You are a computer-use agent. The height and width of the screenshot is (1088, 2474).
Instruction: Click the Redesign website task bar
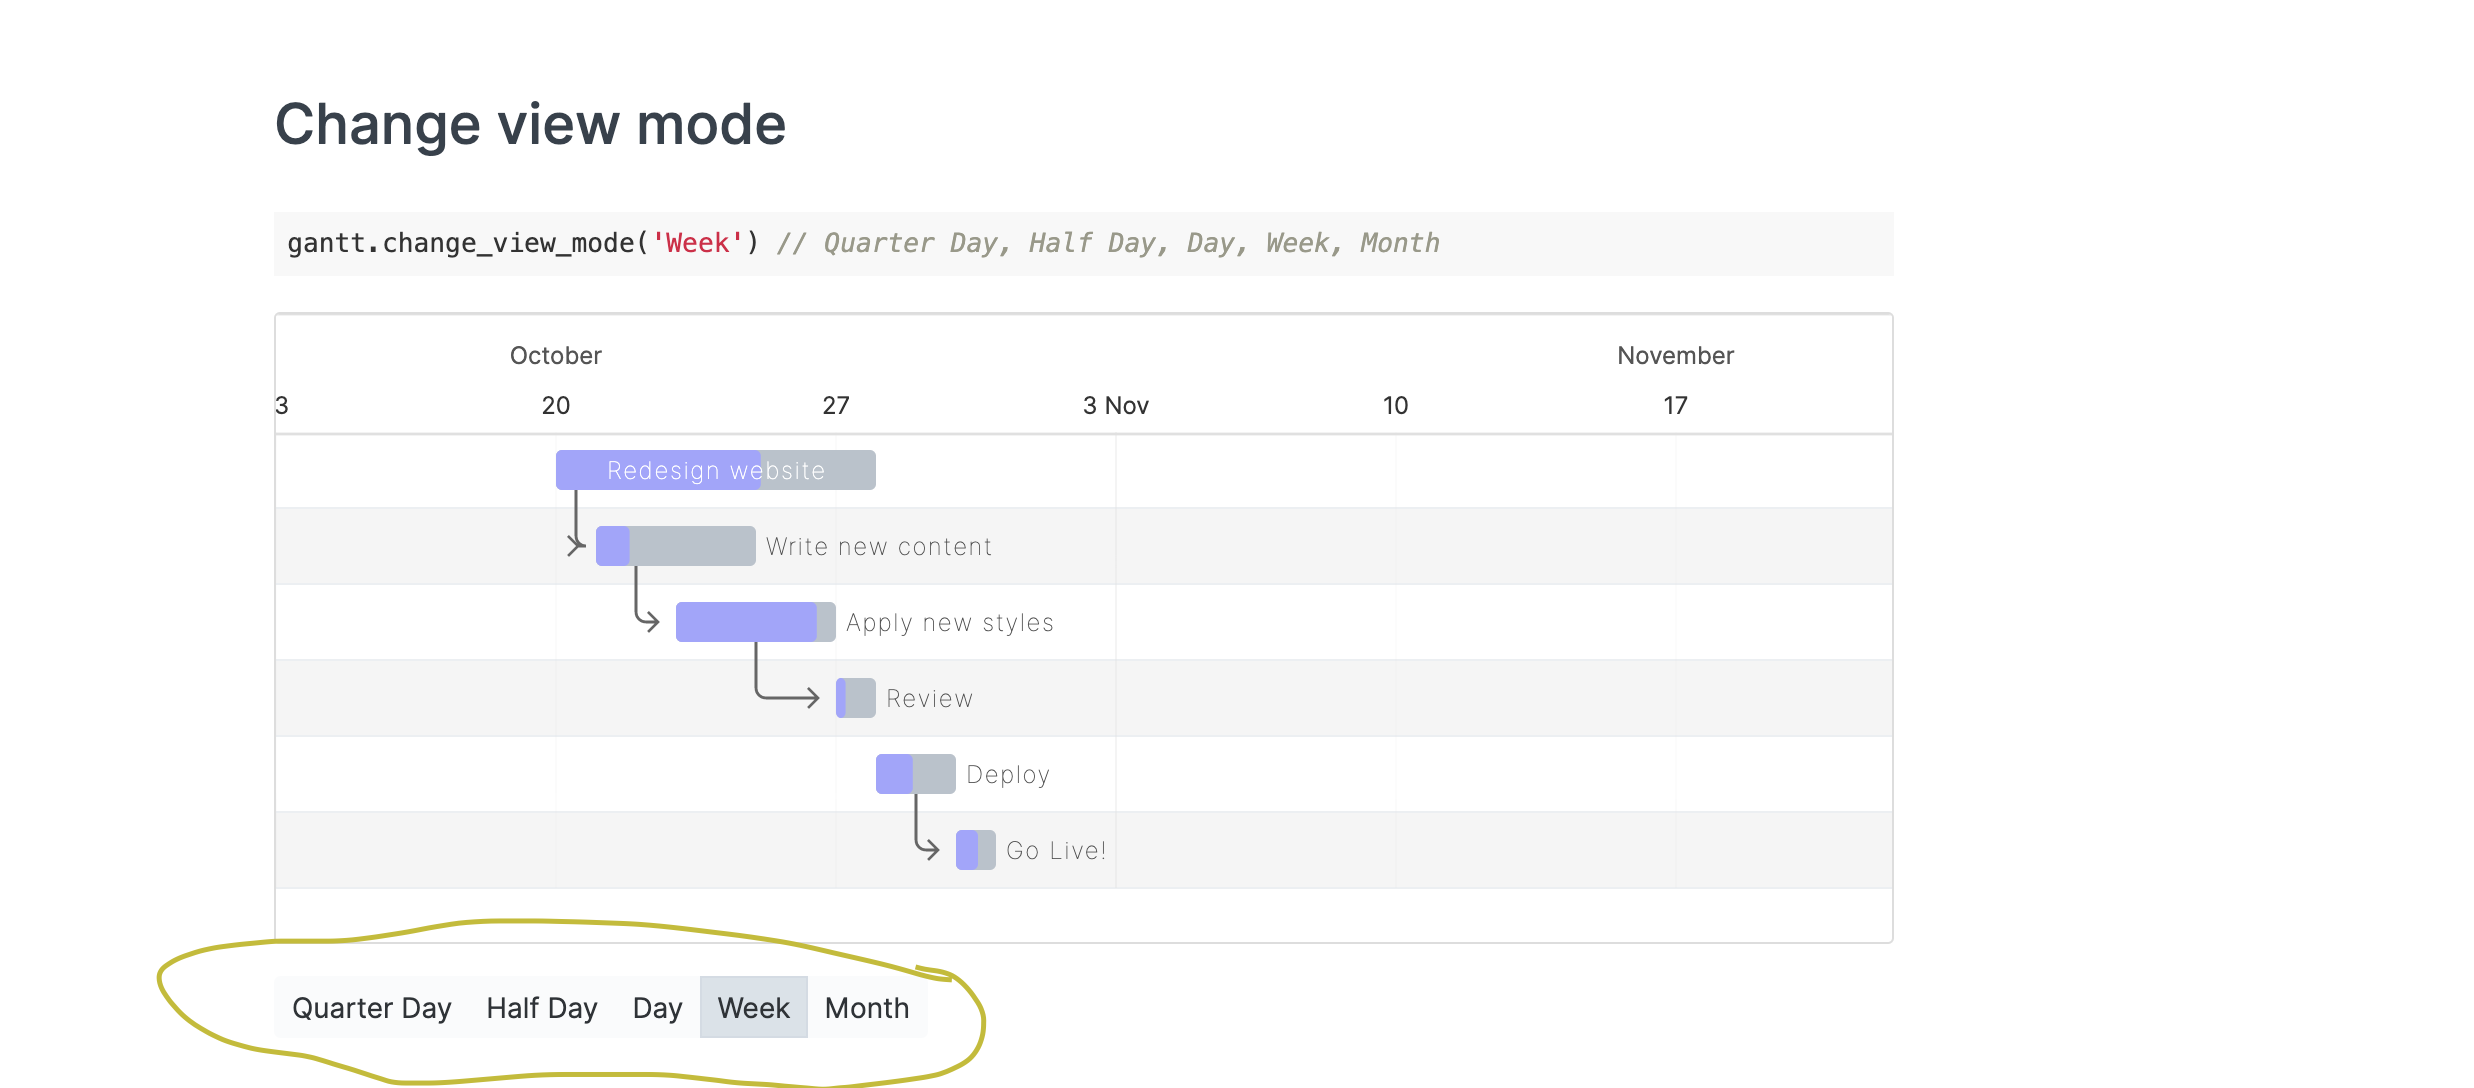(x=715, y=470)
